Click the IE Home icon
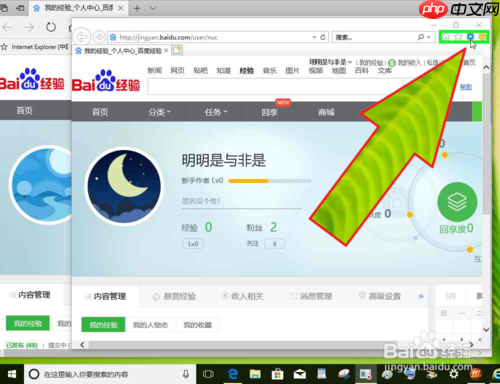This screenshot has width=500, height=384. (446, 37)
